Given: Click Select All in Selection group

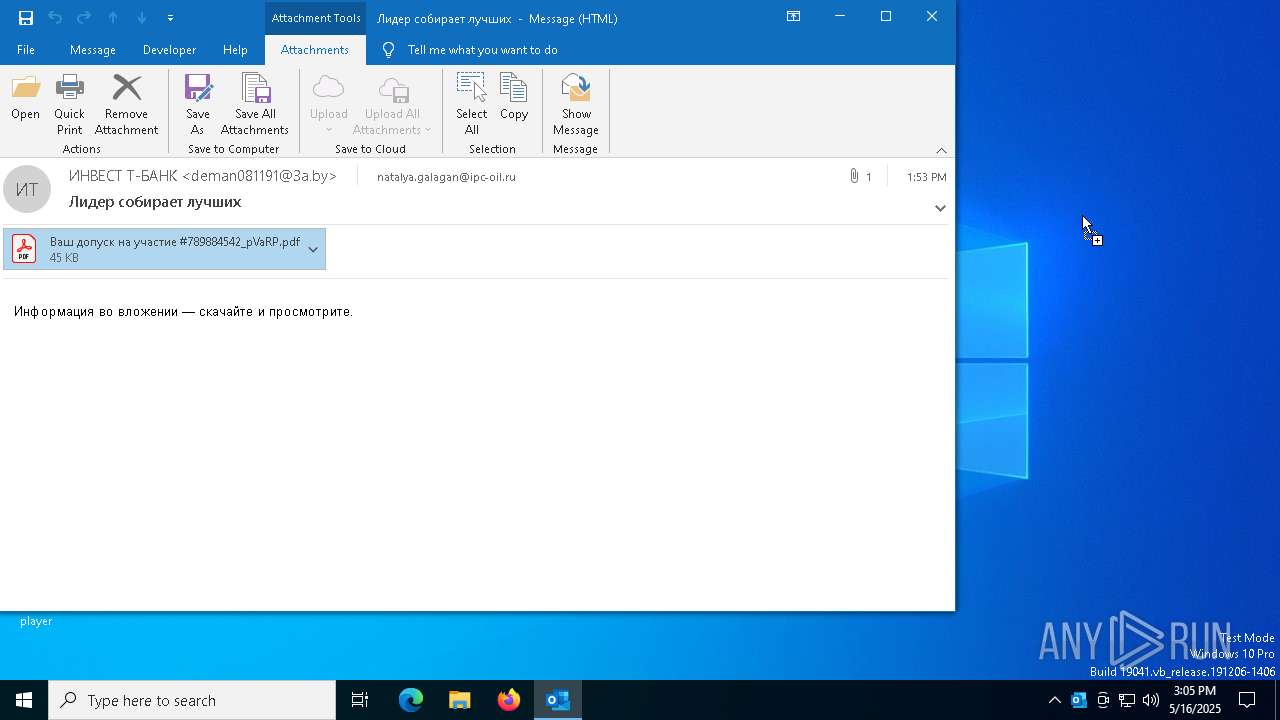Looking at the screenshot, I should pyautogui.click(x=472, y=104).
